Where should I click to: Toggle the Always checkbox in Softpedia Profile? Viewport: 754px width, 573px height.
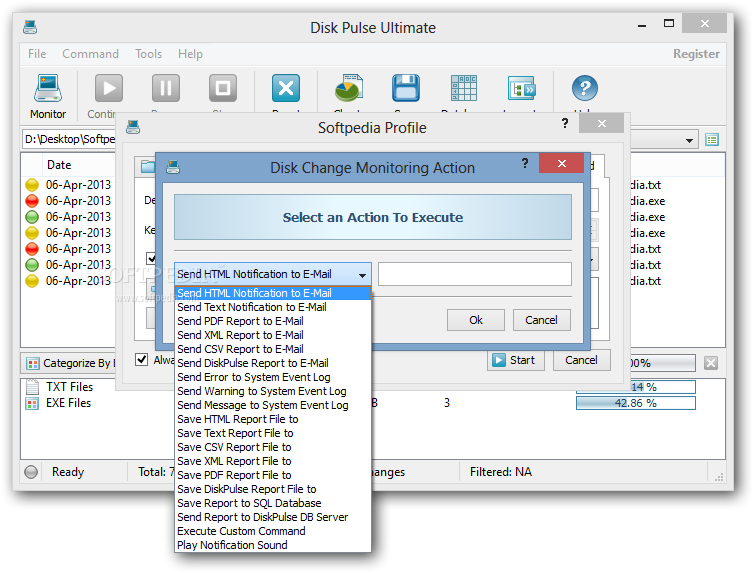coord(141,360)
